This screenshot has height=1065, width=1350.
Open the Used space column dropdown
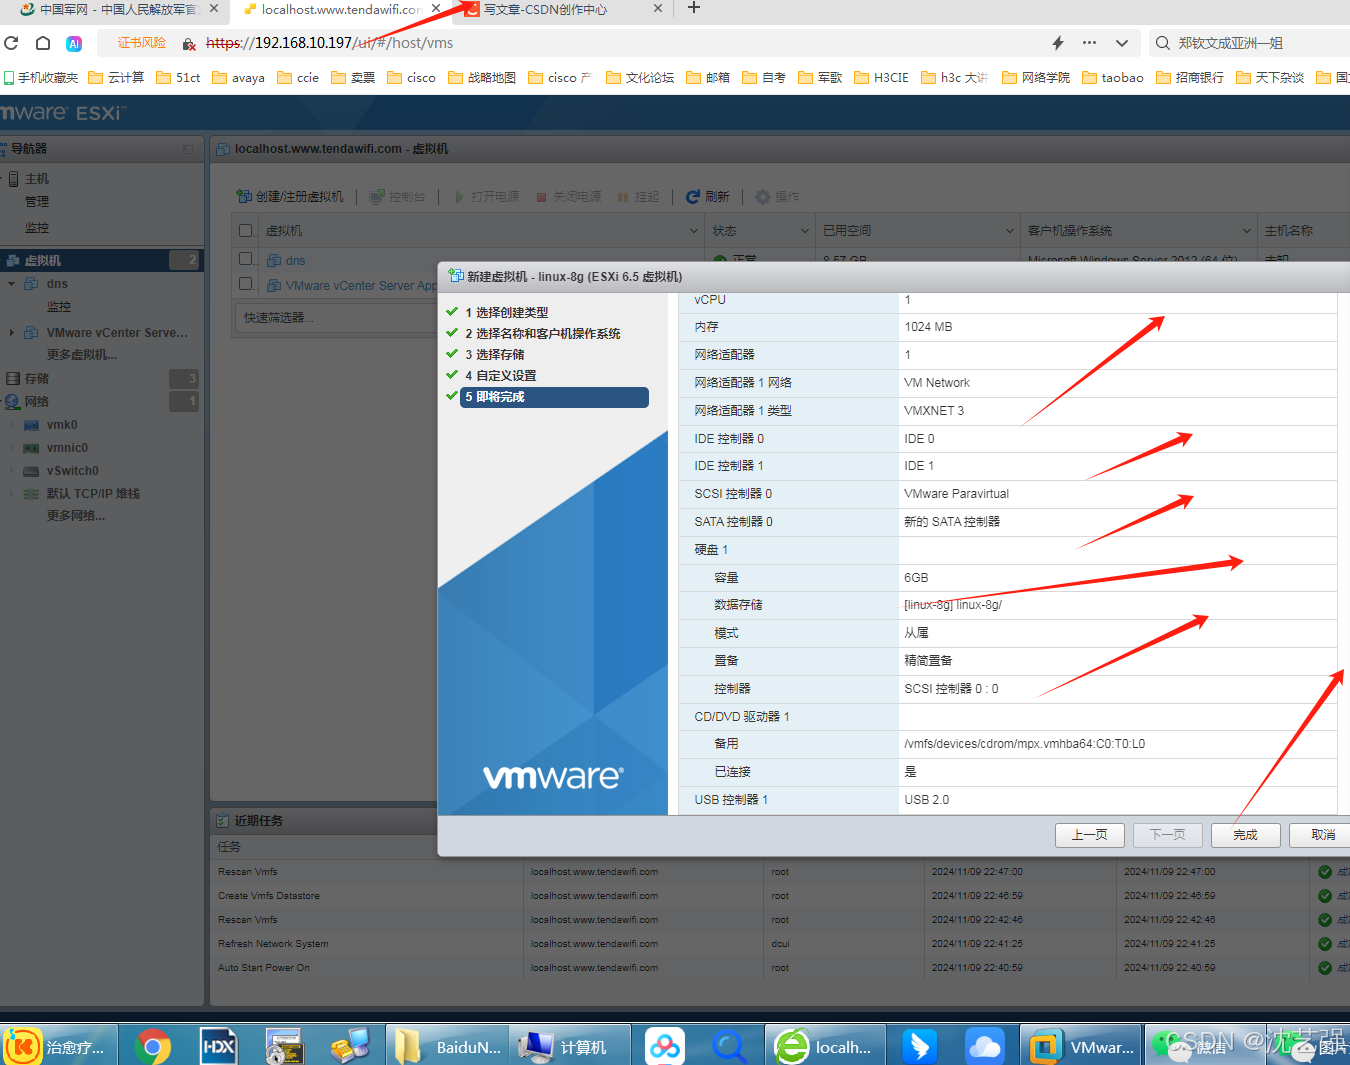pyautogui.click(x=1009, y=231)
